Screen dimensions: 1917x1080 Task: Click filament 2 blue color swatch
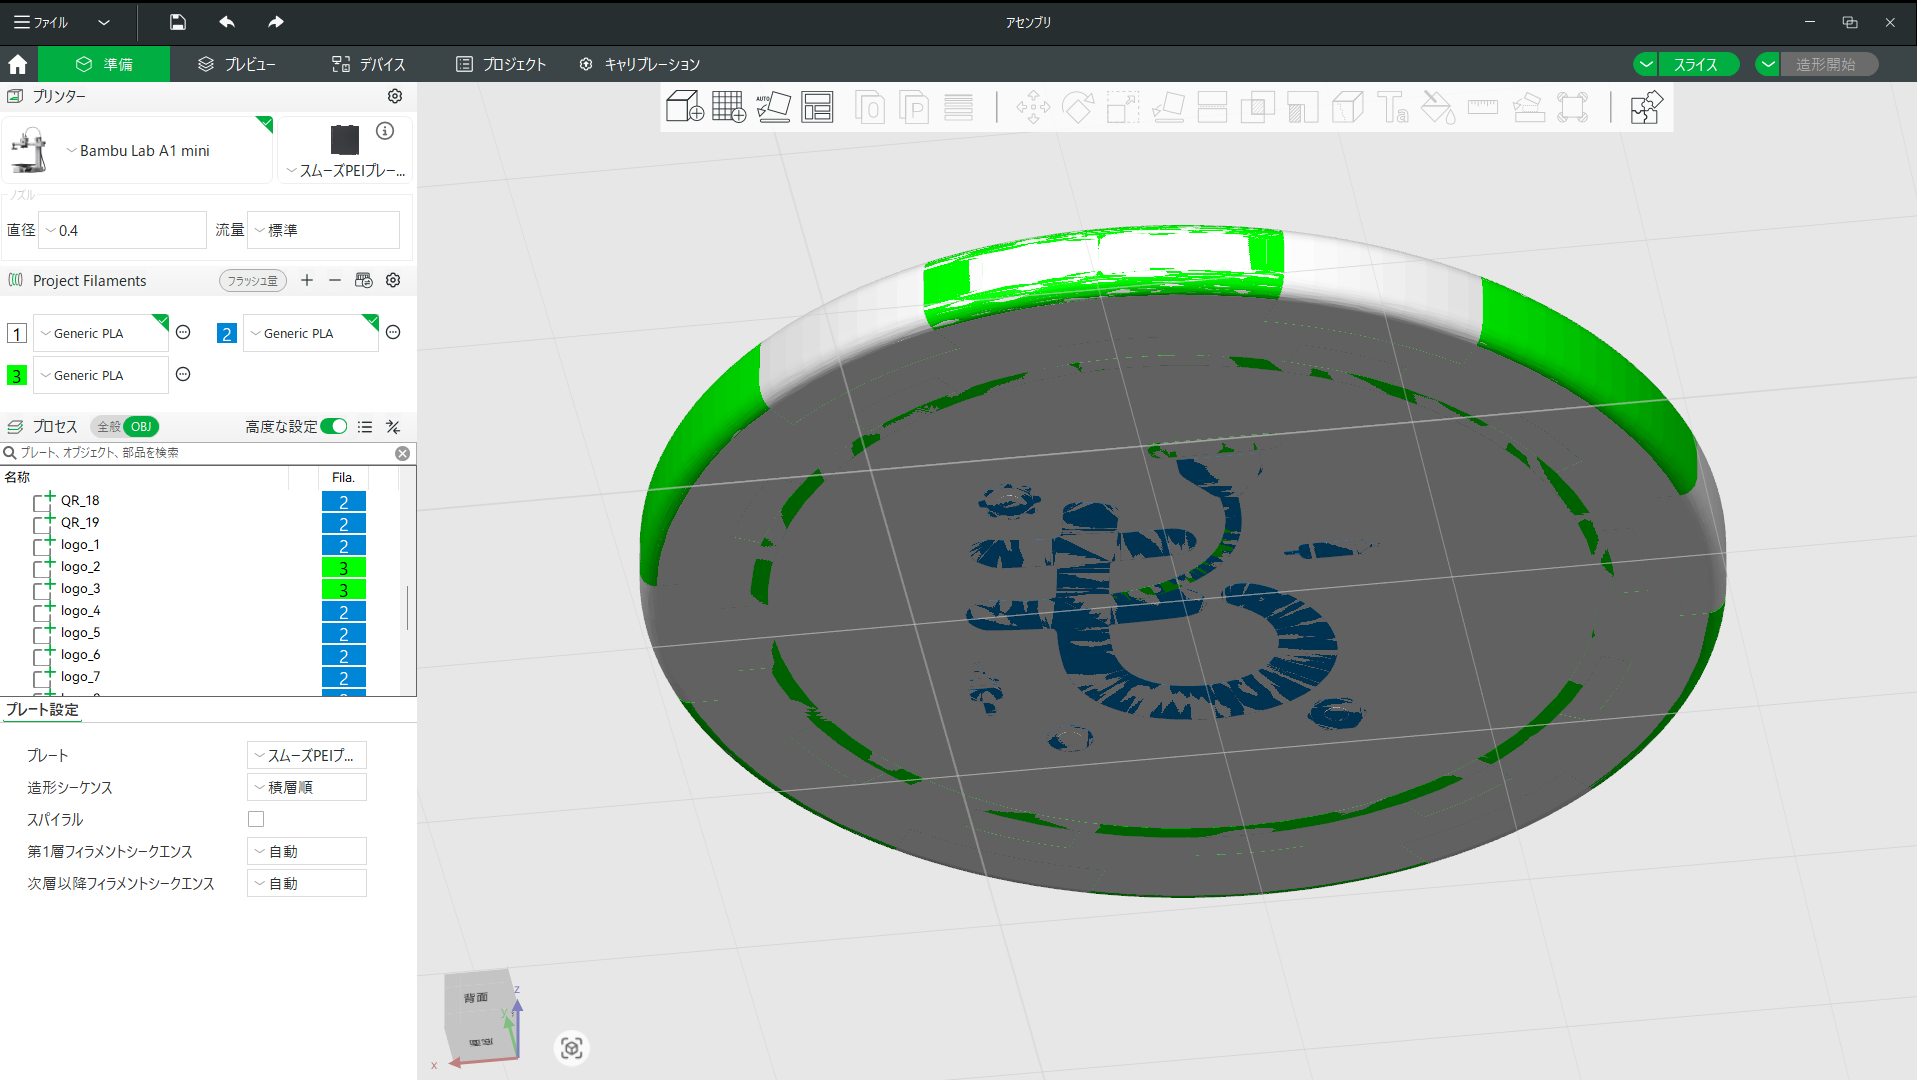point(227,334)
